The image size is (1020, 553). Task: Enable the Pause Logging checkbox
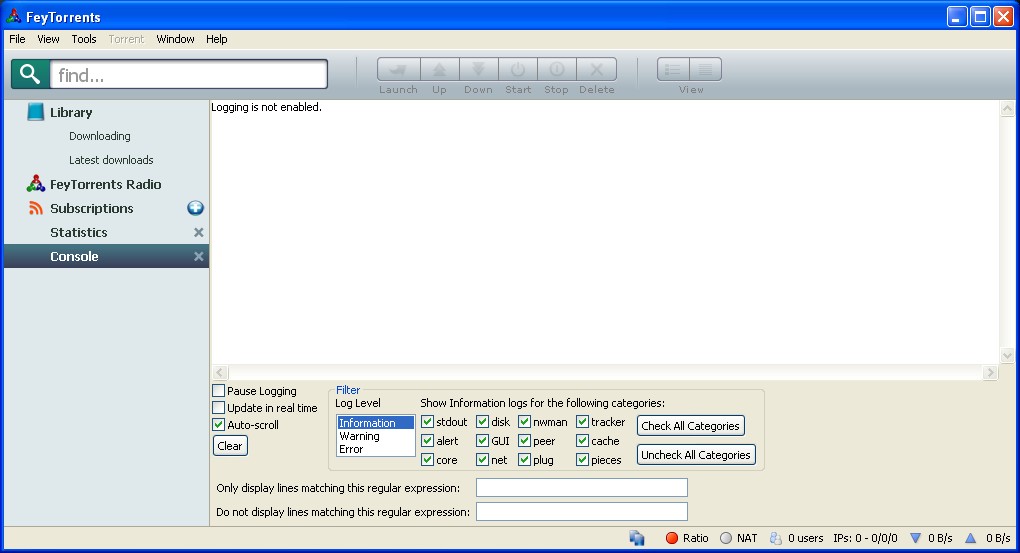coord(219,391)
